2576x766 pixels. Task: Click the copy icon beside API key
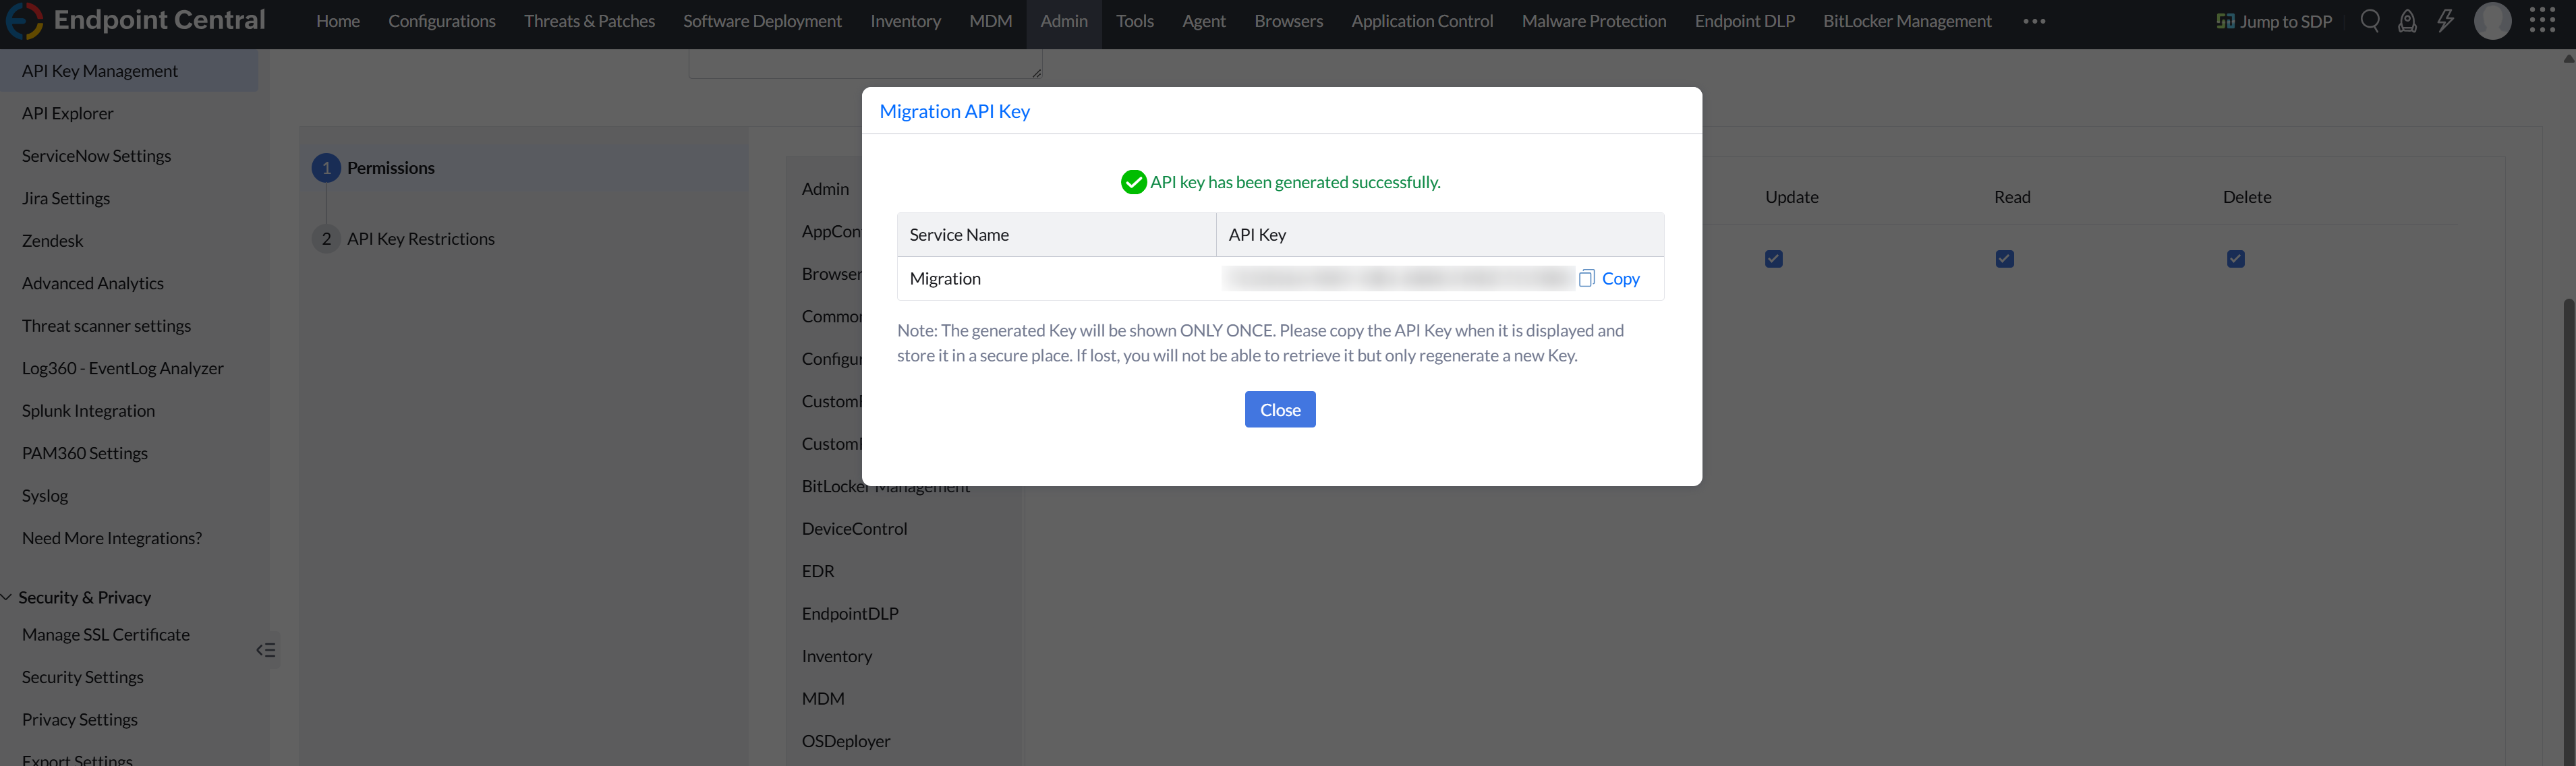[x=1586, y=279]
